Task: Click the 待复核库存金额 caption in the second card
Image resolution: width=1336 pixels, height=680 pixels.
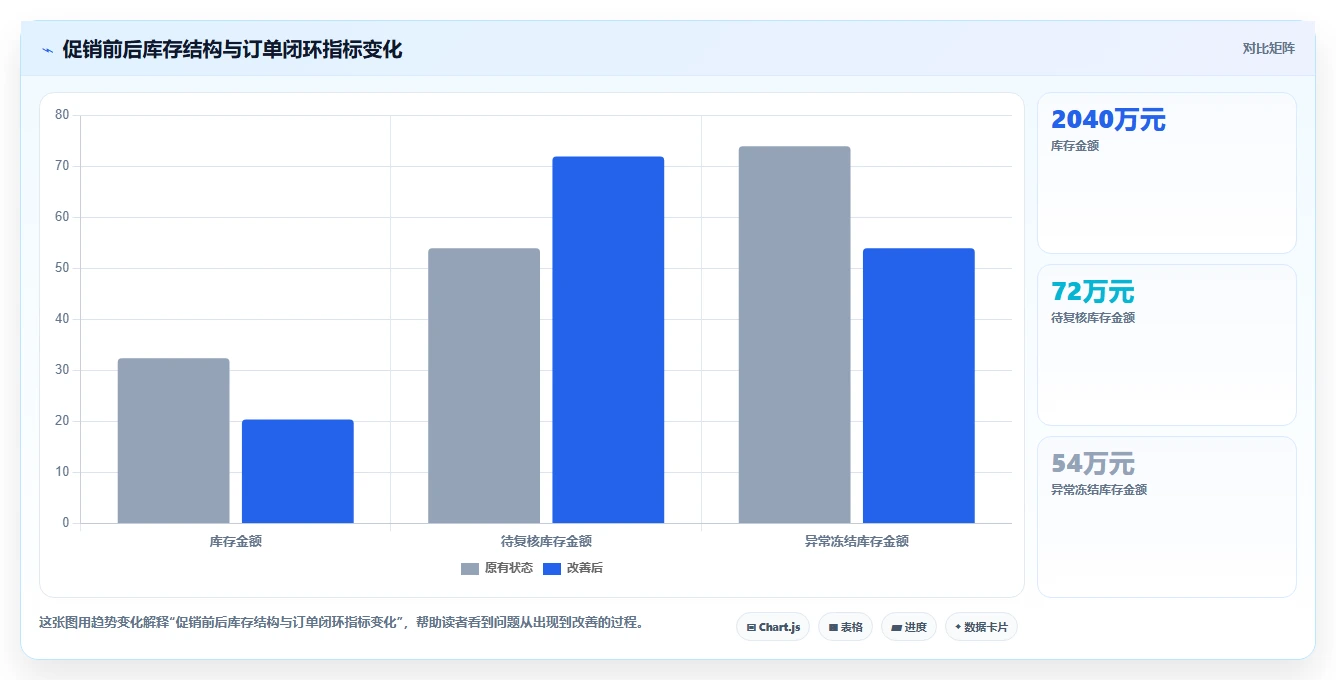Action: click(1093, 318)
